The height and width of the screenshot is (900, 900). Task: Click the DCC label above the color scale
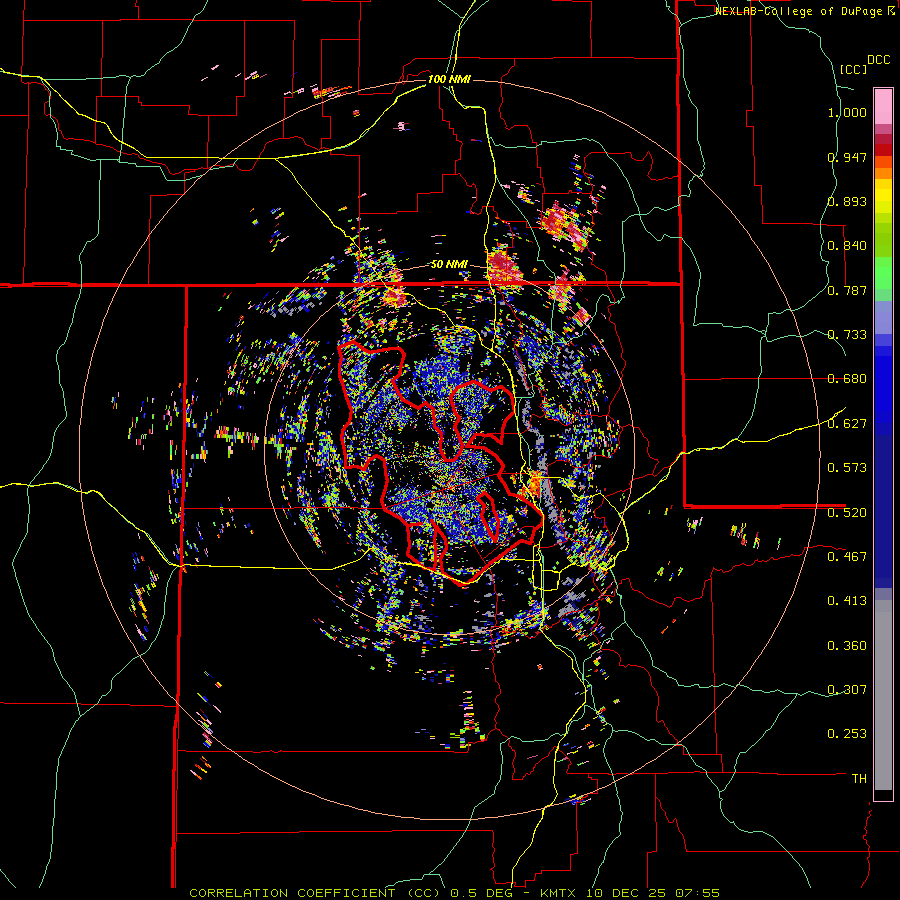878,60
